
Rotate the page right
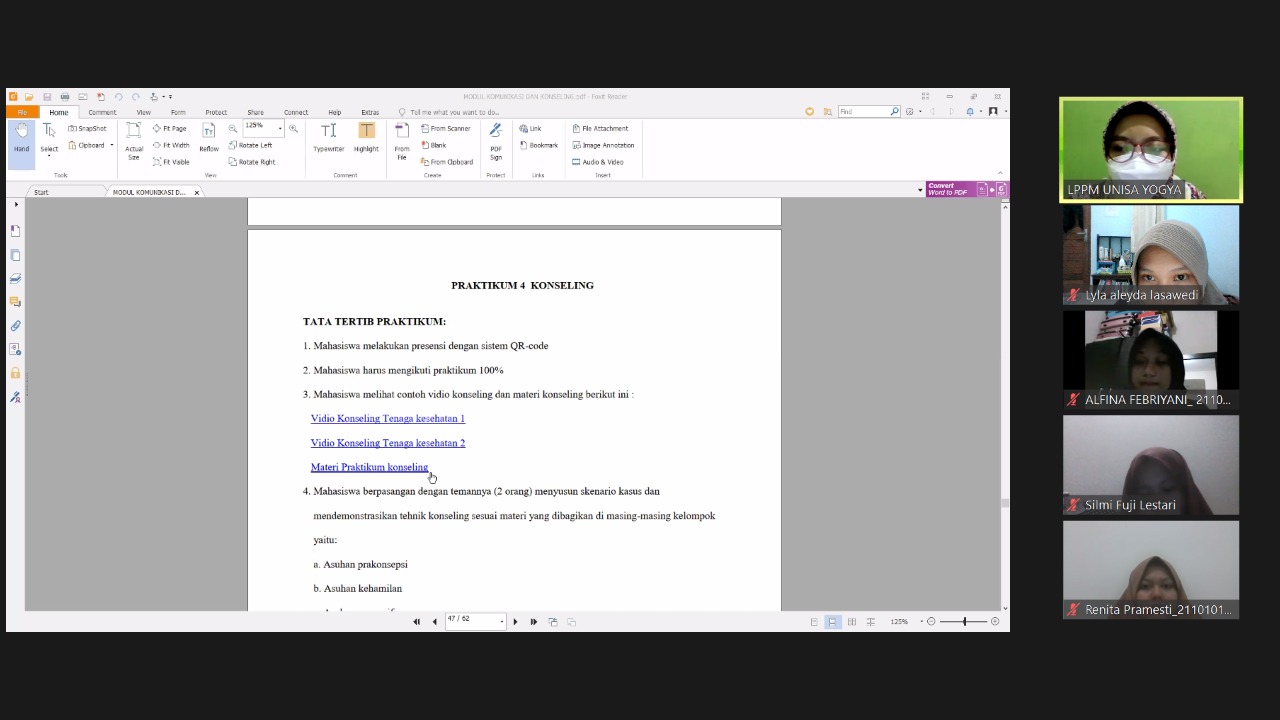point(252,161)
